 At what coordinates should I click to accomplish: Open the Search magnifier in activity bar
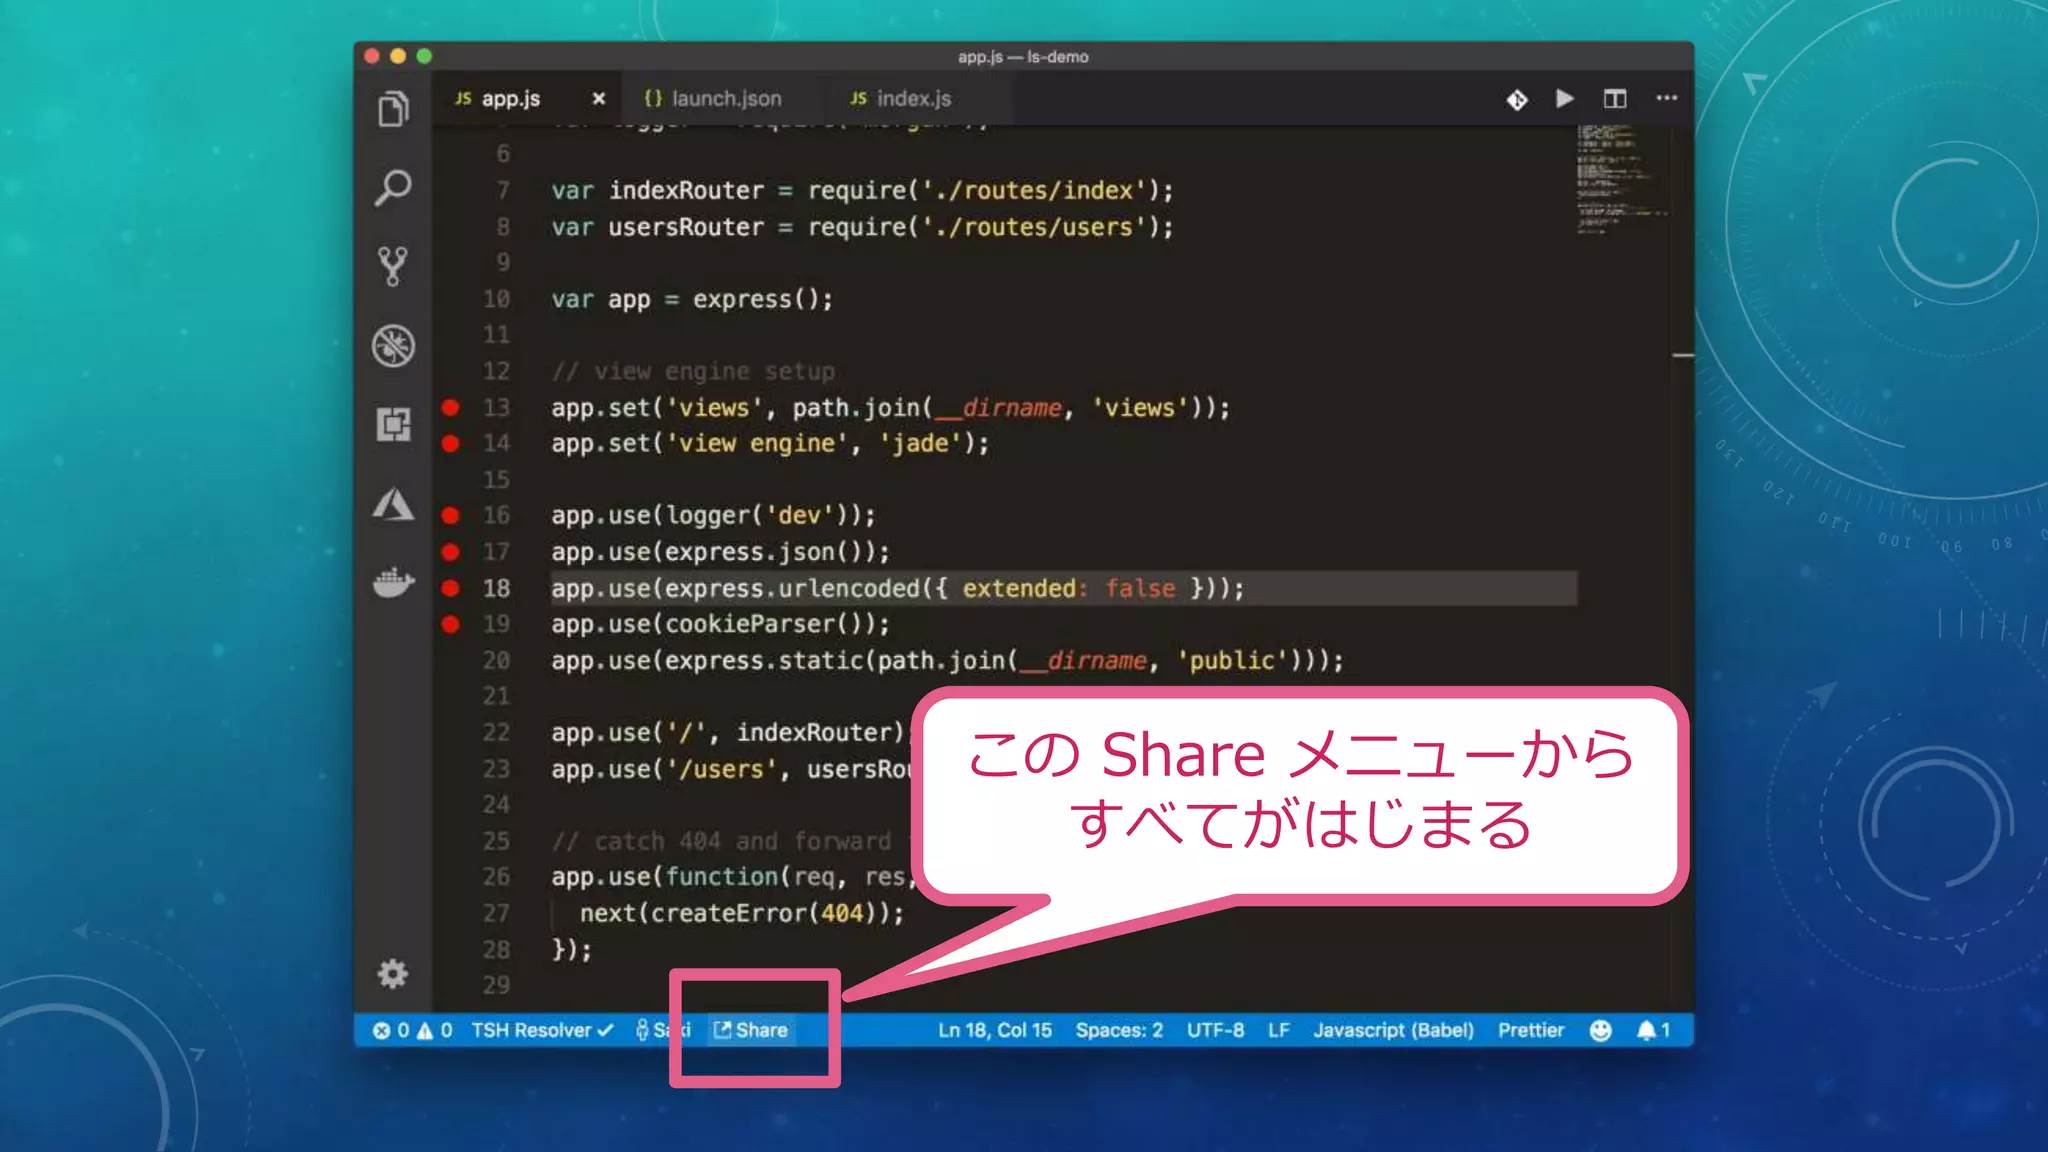click(392, 188)
